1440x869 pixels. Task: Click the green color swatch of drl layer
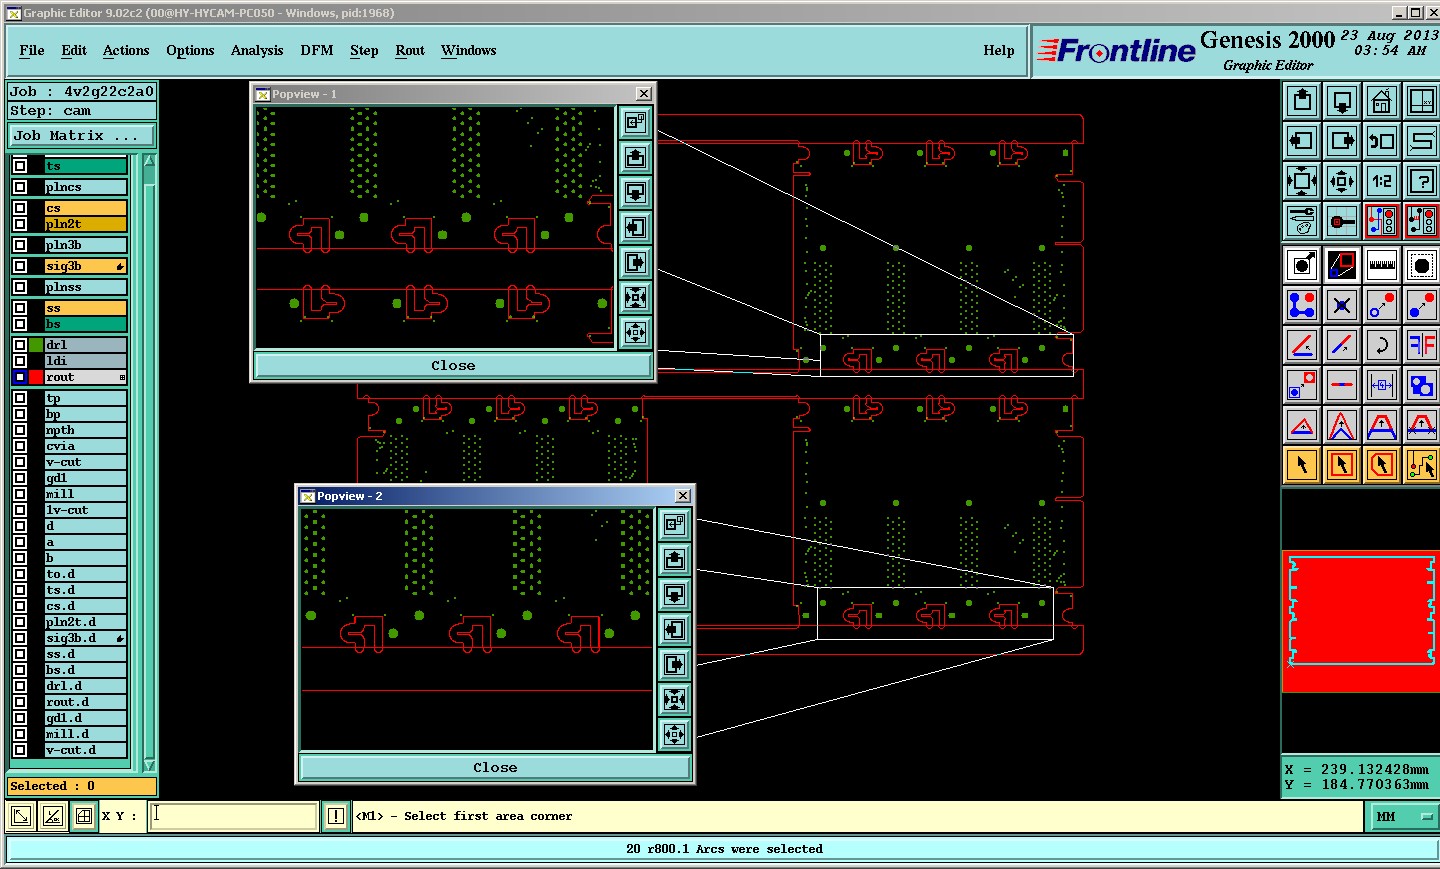click(36, 345)
